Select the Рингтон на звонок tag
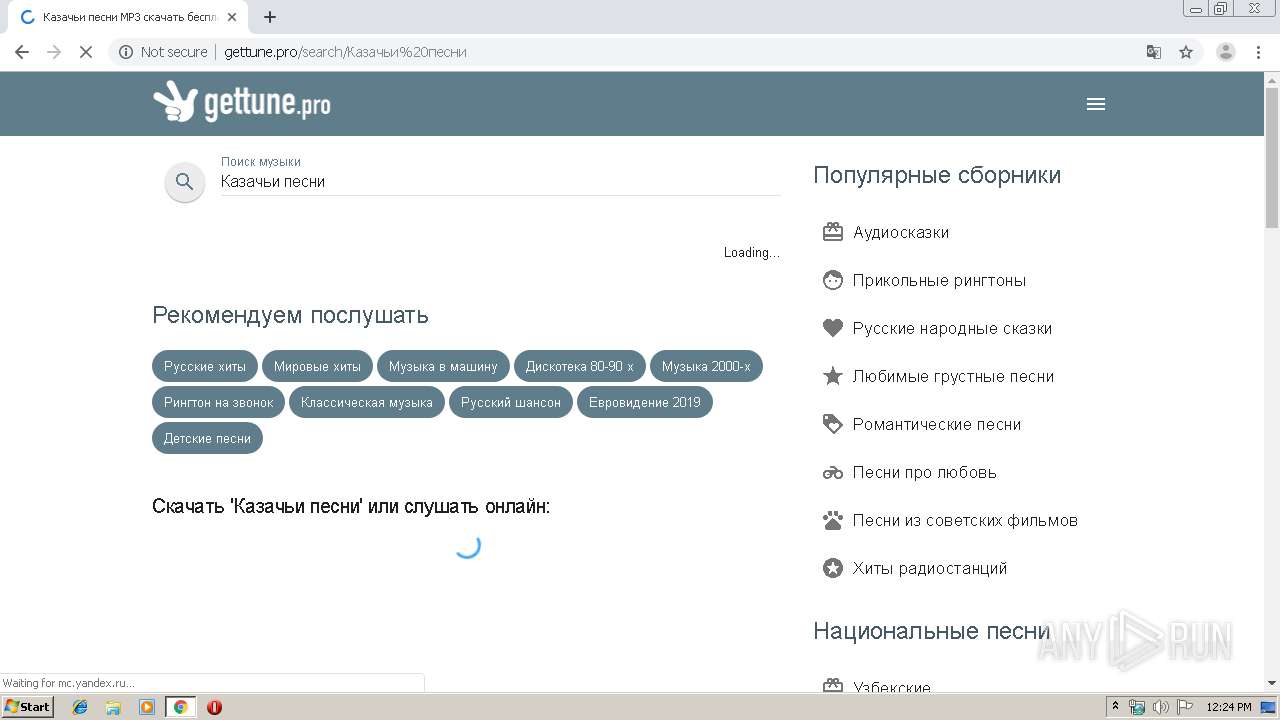This screenshot has width=1280, height=720. point(219,402)
